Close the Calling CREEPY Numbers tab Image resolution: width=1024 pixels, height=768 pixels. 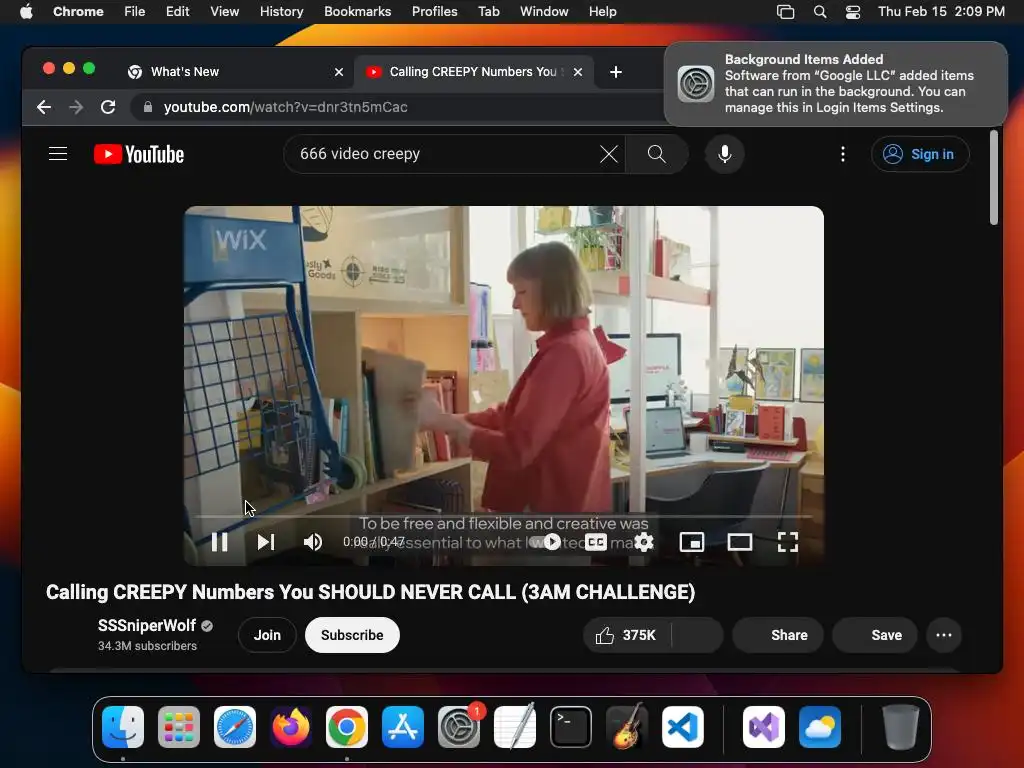click(577, 72)
